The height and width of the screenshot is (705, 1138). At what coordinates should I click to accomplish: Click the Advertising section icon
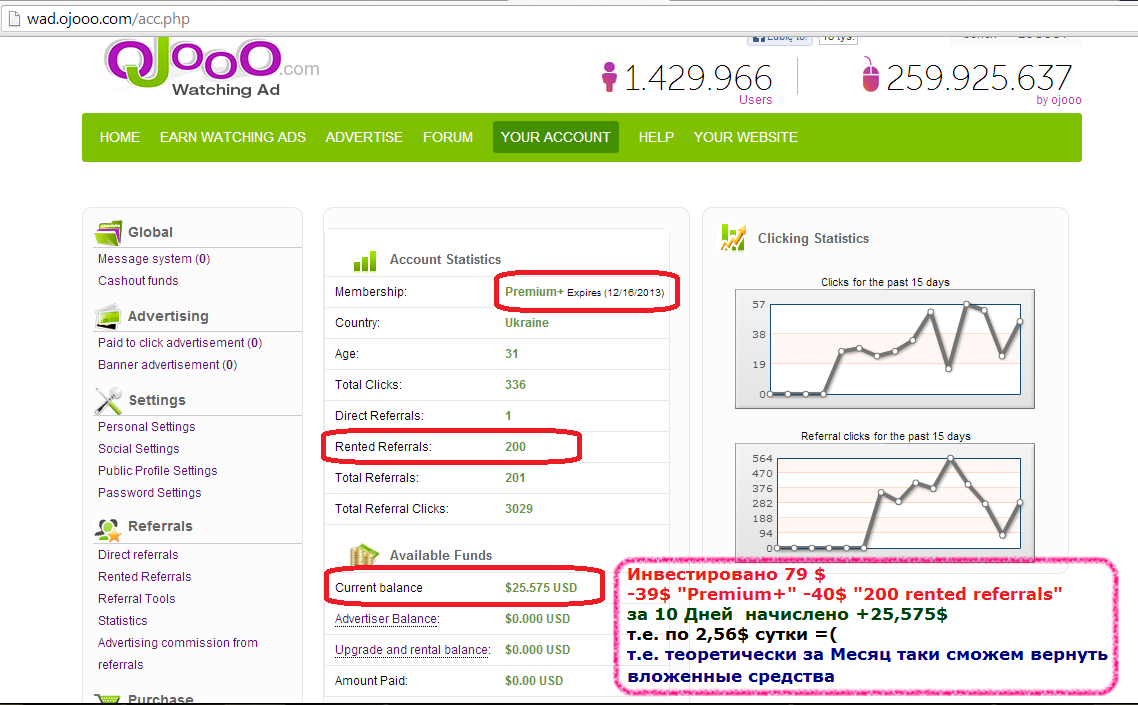pyautogui.click(x=107, y=317)
